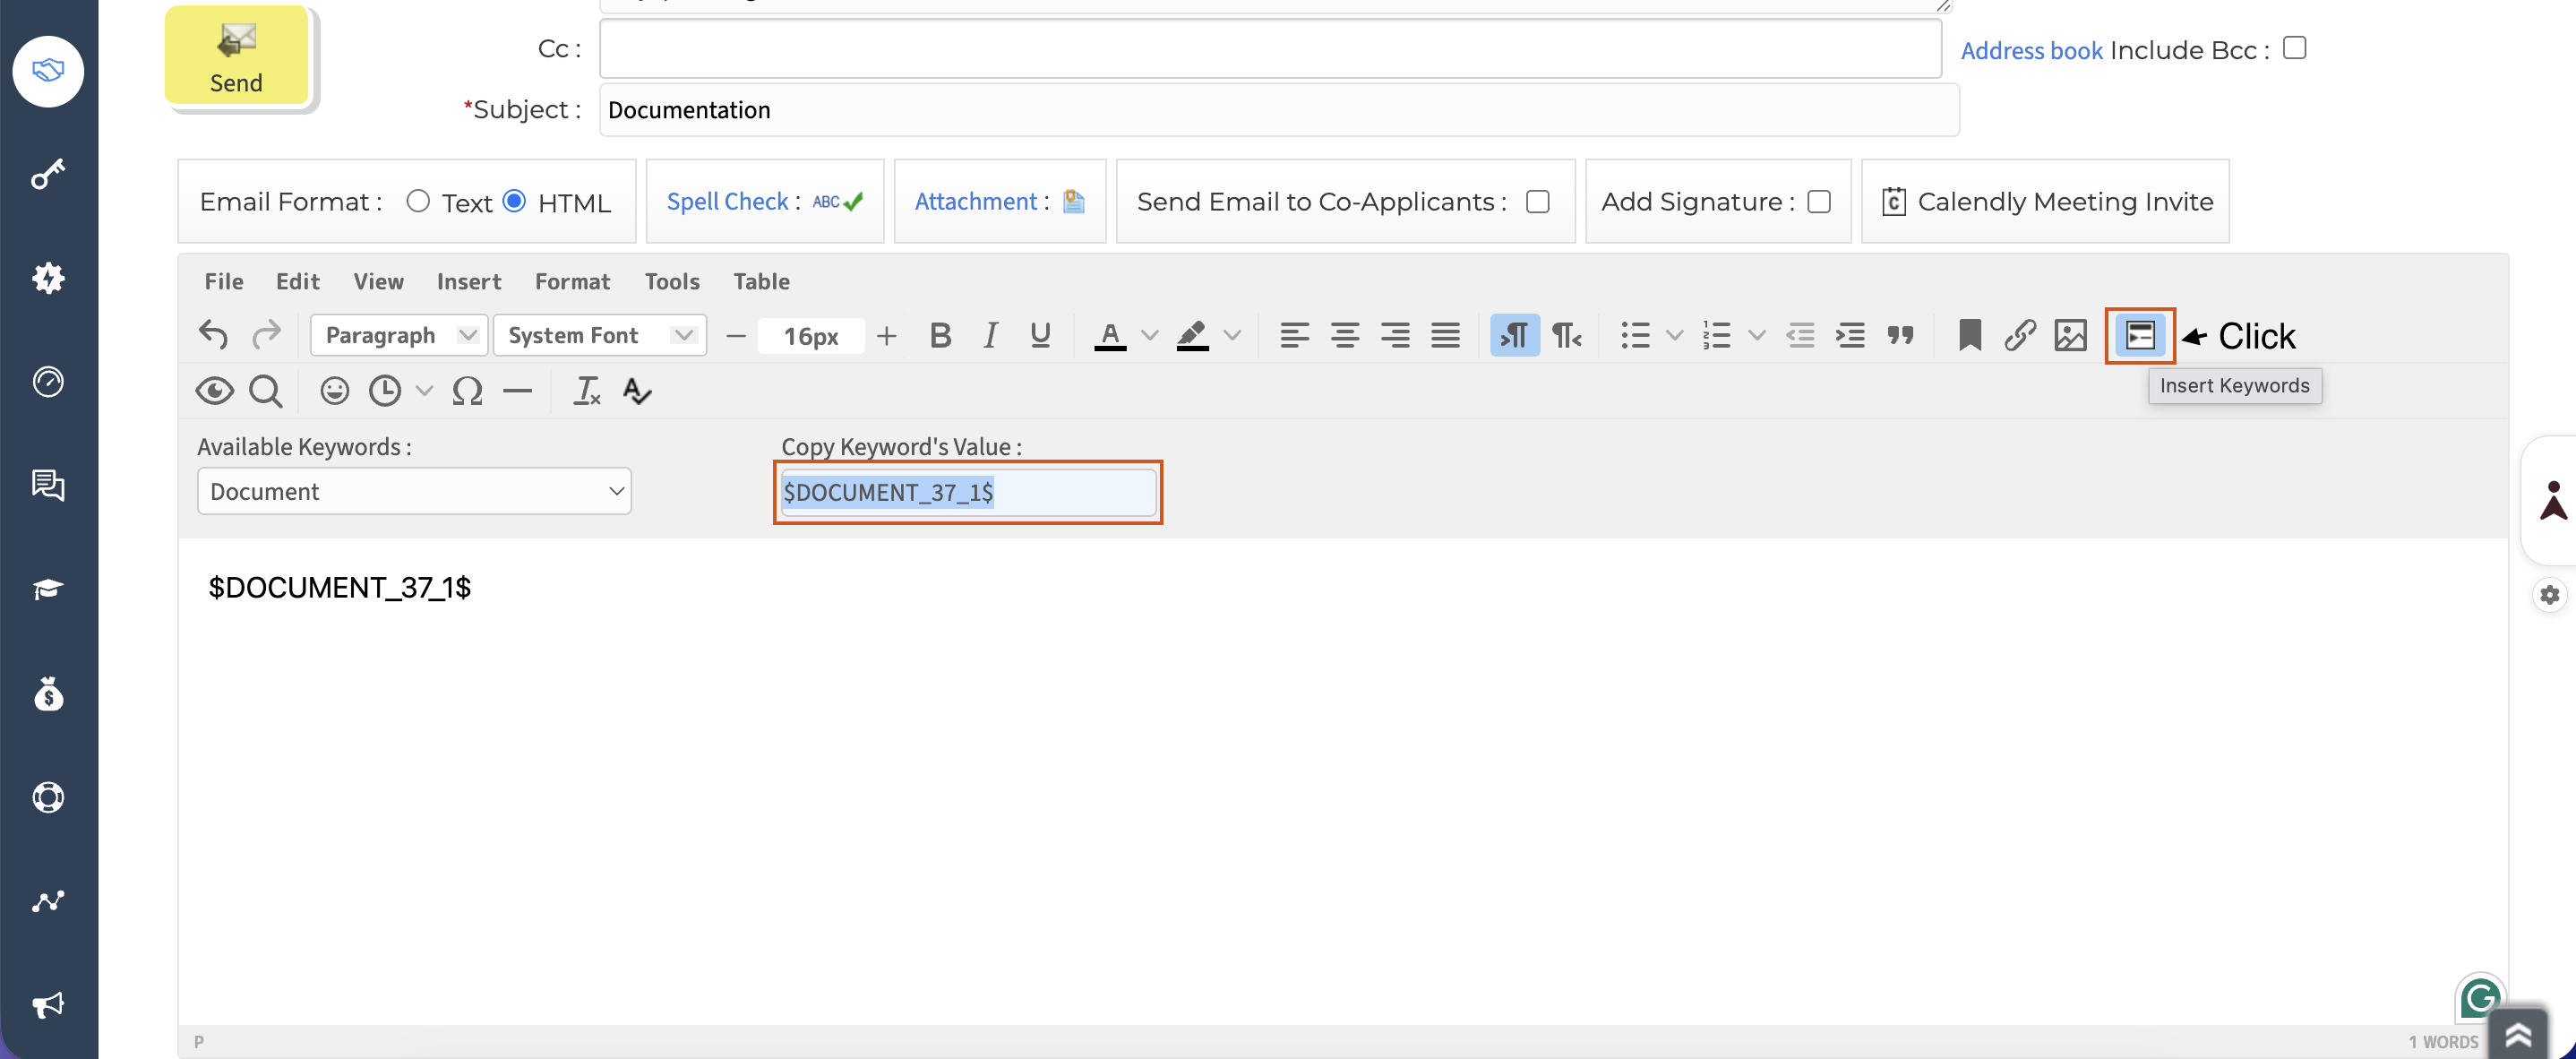Insert a horizontal line
Viewport: 2576px width, 1059px height.
click(517, 391)
